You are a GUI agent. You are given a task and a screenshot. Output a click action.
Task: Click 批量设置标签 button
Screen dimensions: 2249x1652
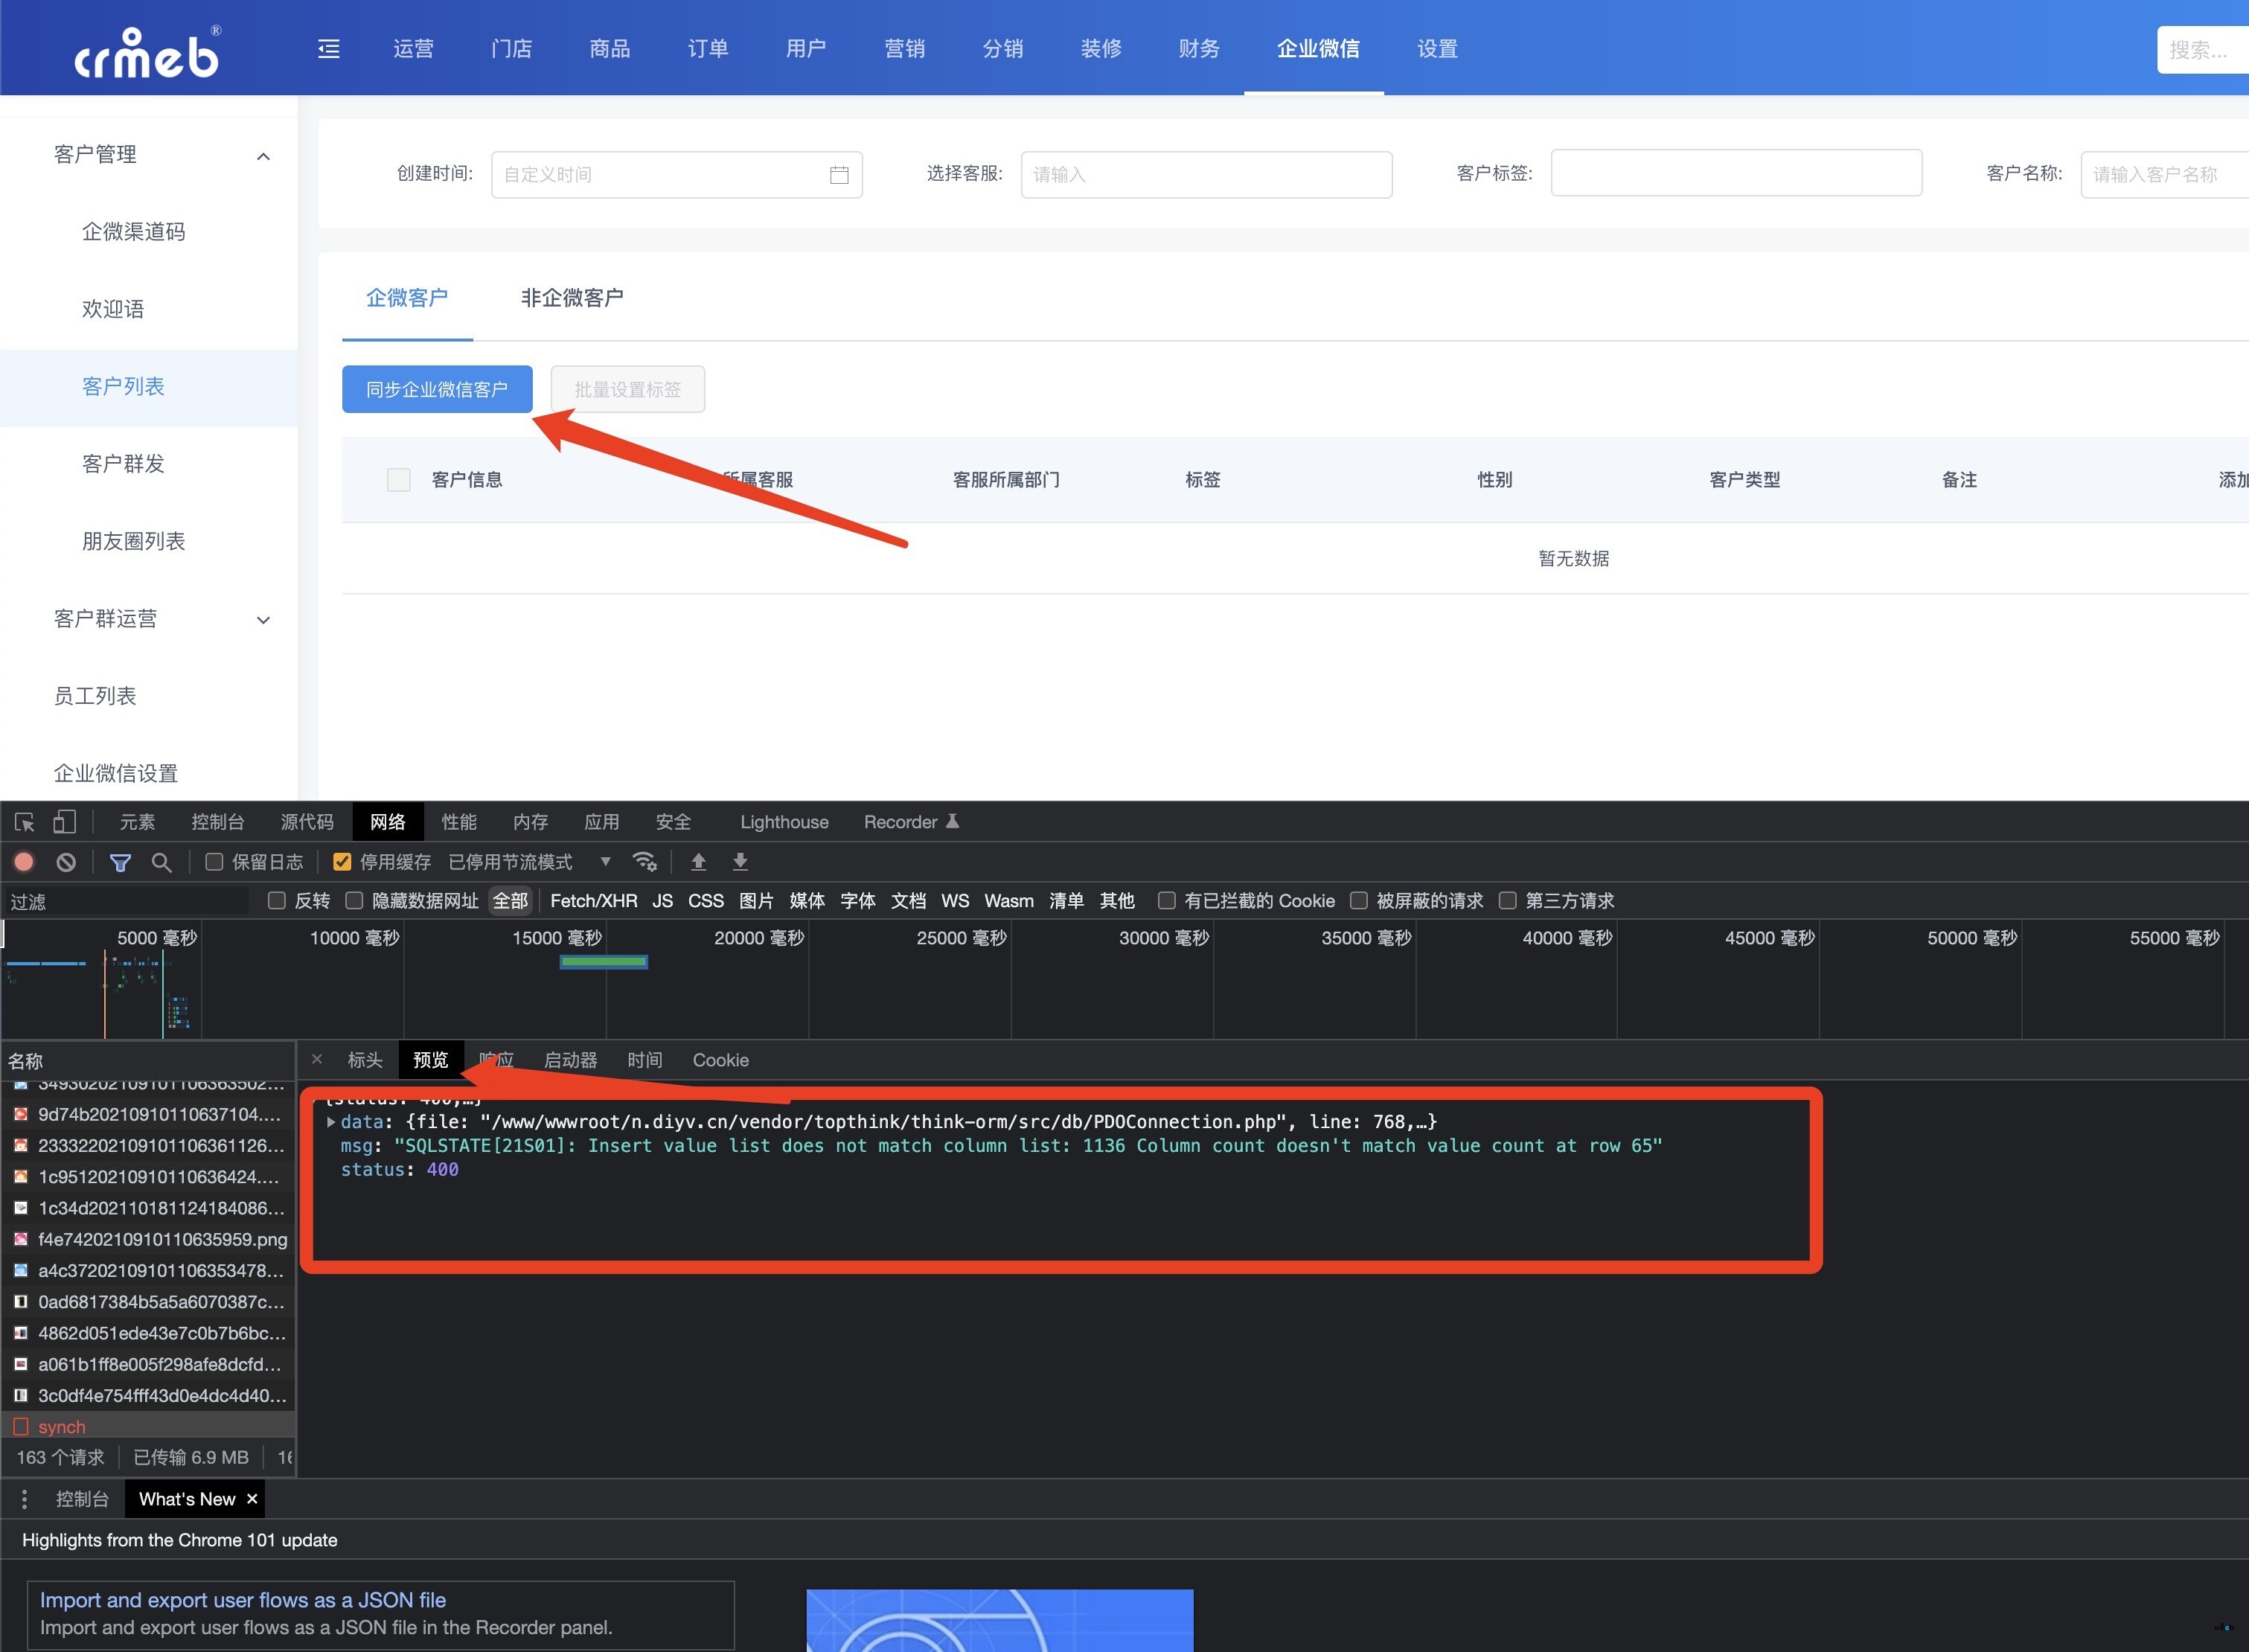tap(628, 389)
